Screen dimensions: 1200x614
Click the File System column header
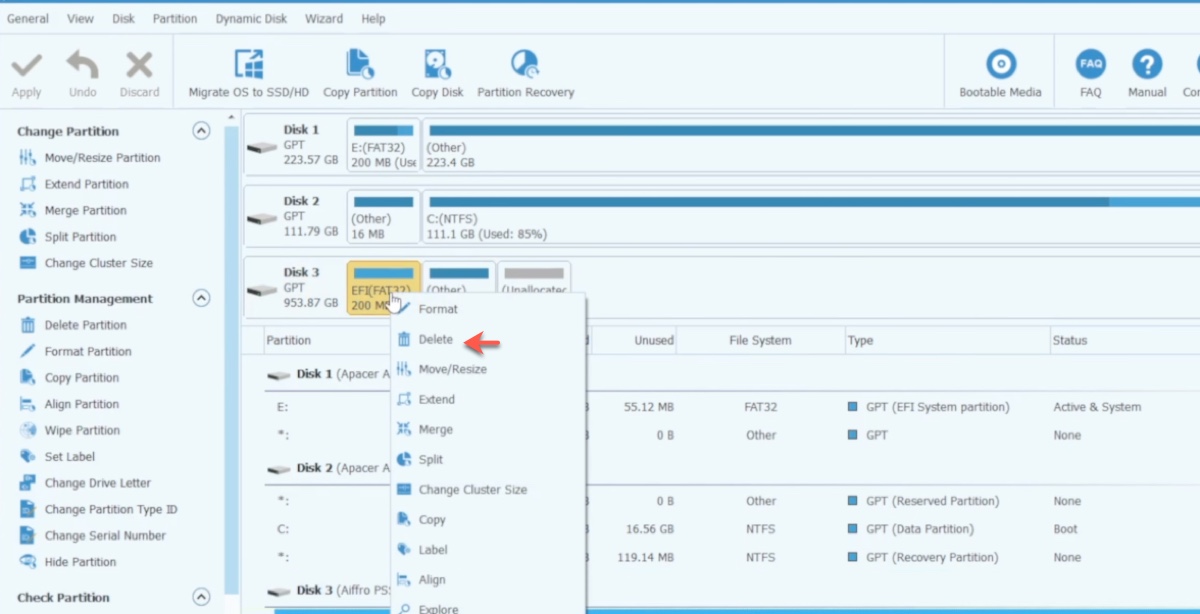[x=760, y=340]
